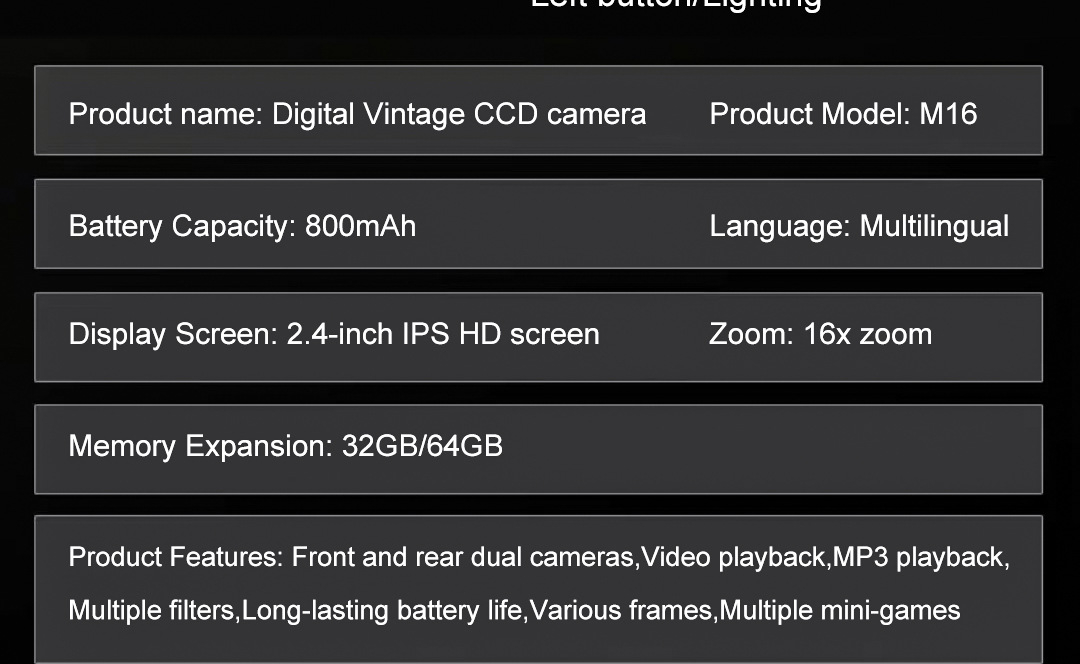The image size is (1080, 664).
Task: Select the 'Digital Vintage CCD camera' text
Action: pos(459,114)
